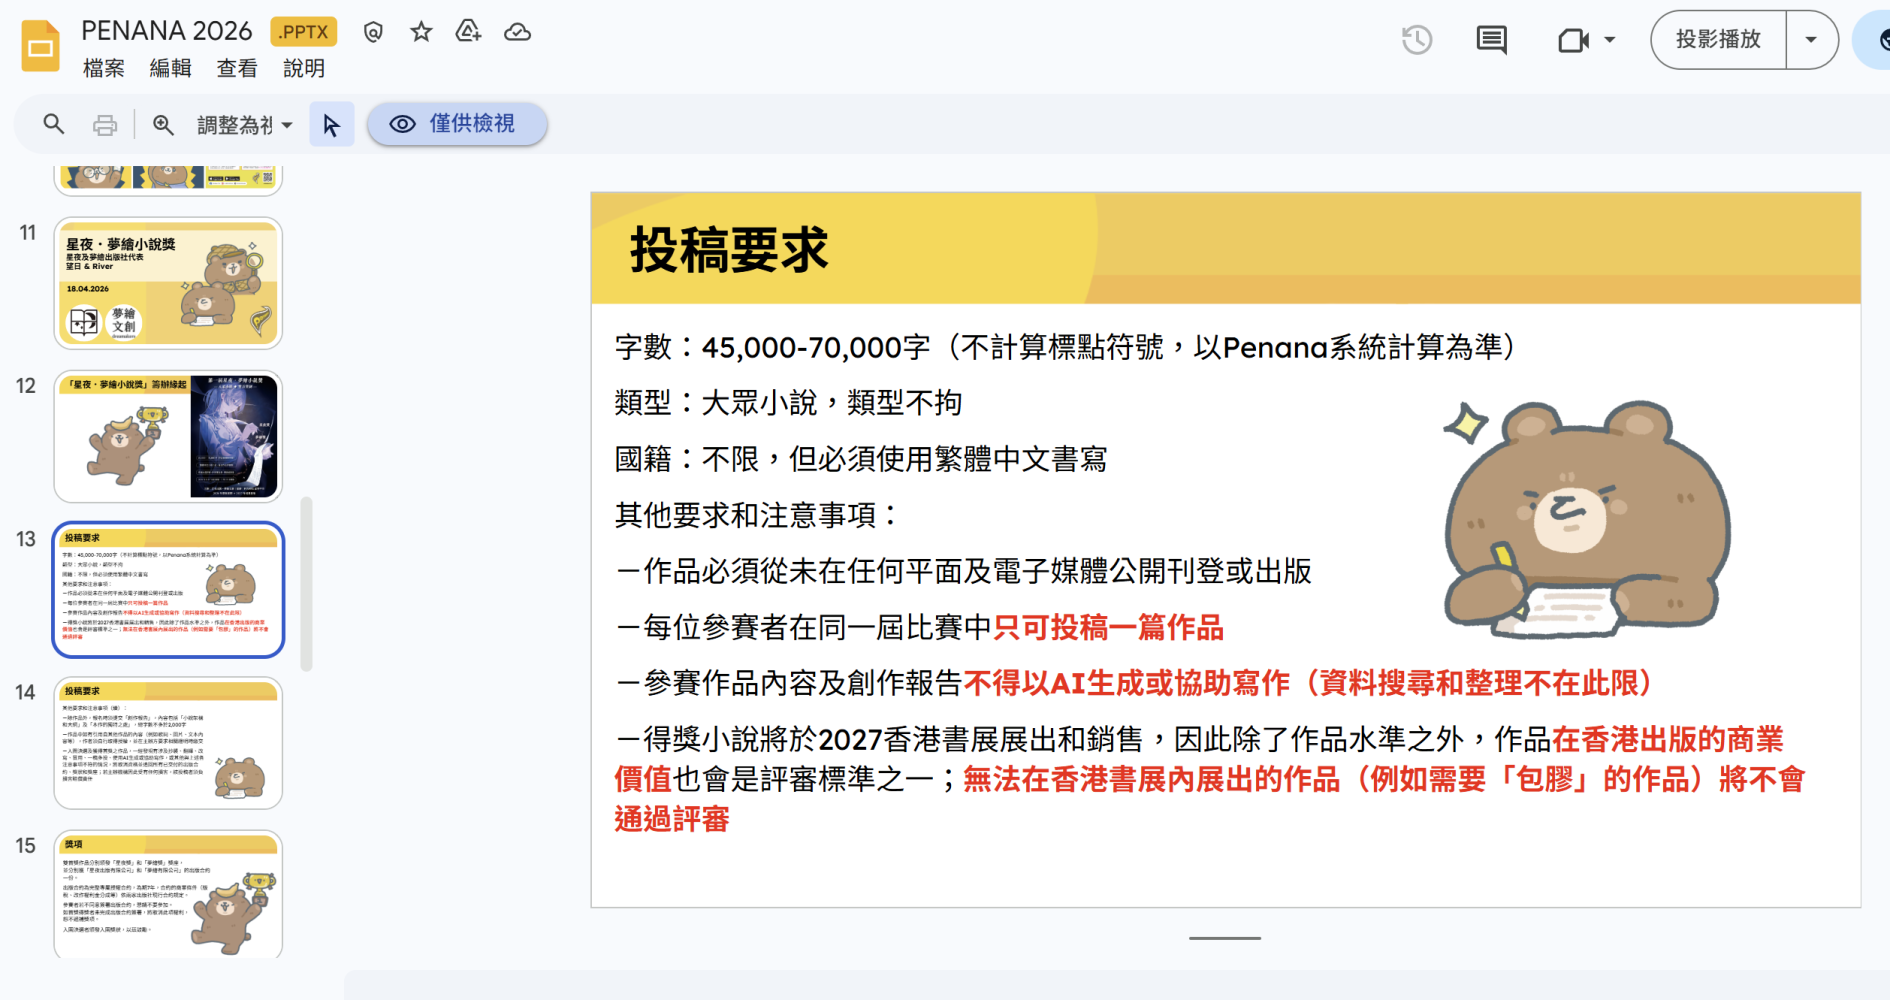Open version history clock icon

(1417, 40)
